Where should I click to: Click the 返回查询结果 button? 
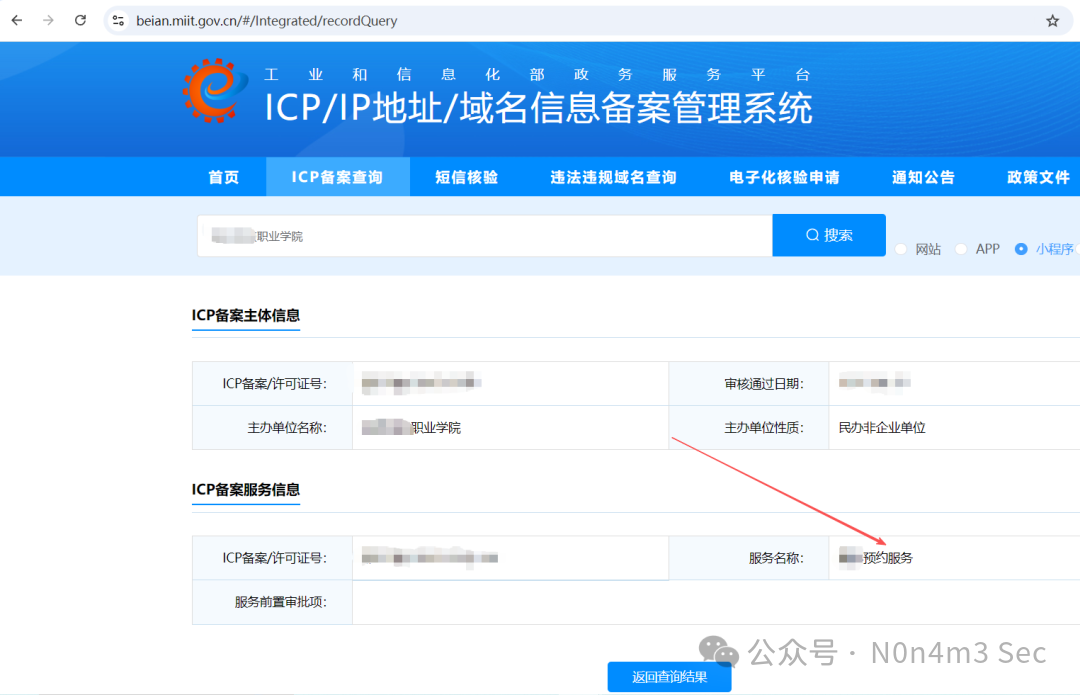(669, 677)
